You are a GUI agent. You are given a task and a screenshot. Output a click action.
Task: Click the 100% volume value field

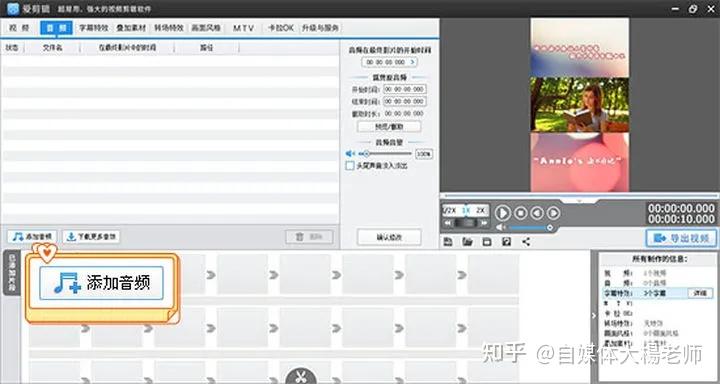(x=424, y=154)
